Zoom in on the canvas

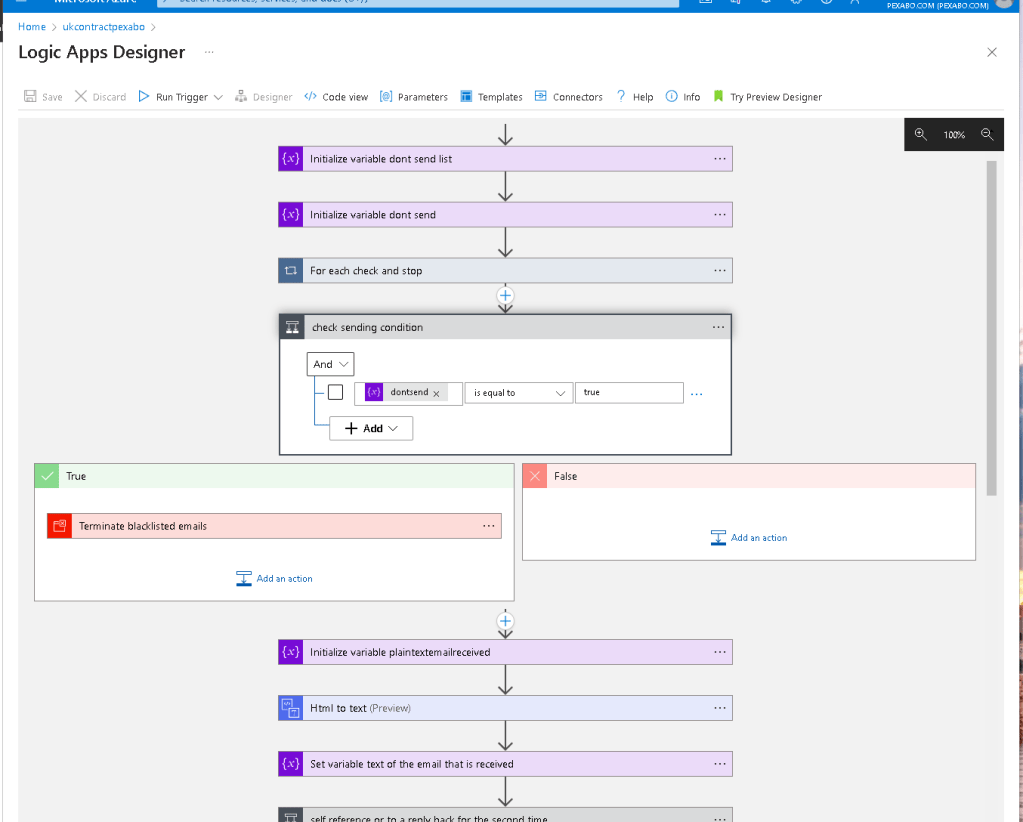(921, 134)
